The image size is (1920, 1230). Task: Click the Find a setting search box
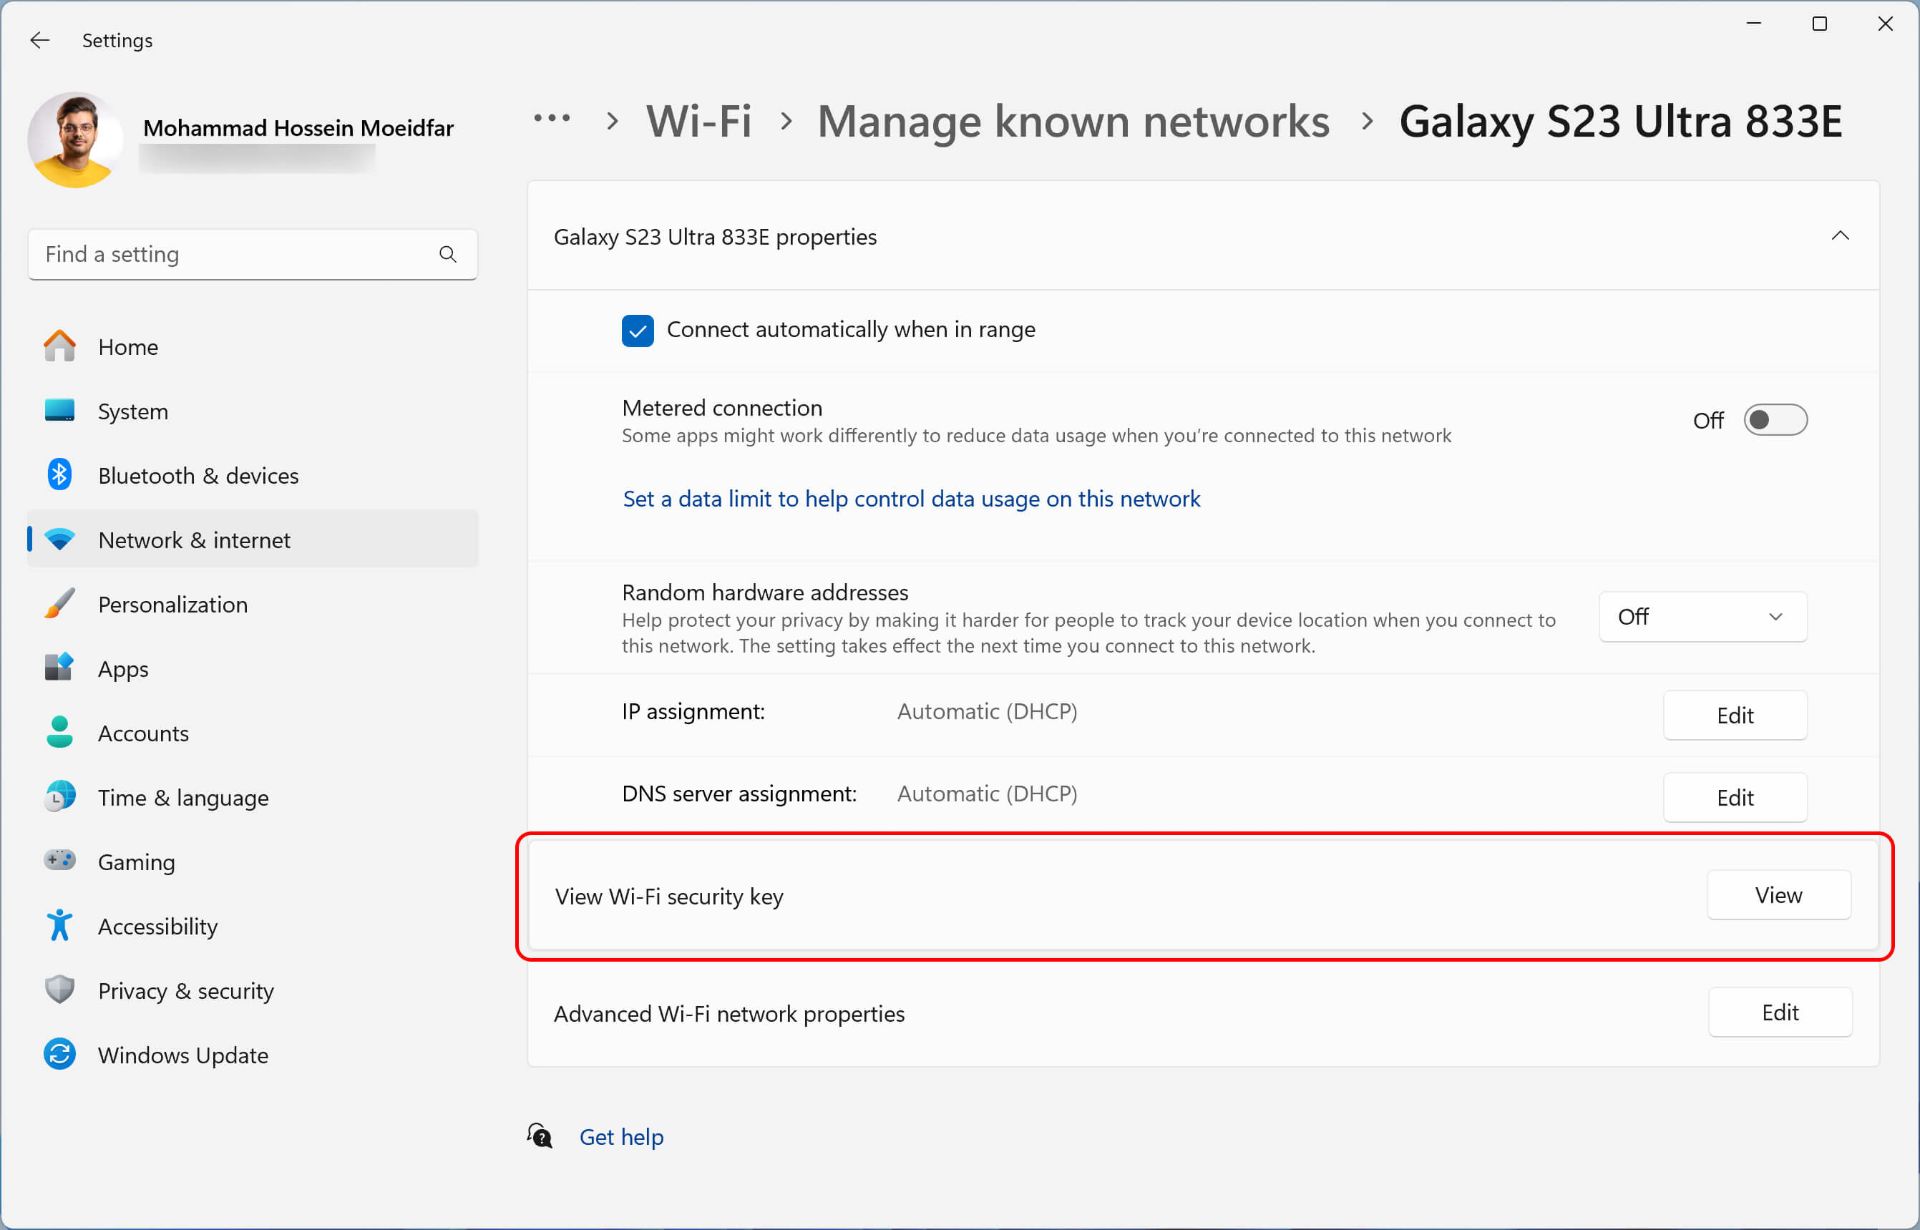pos(252,255)
